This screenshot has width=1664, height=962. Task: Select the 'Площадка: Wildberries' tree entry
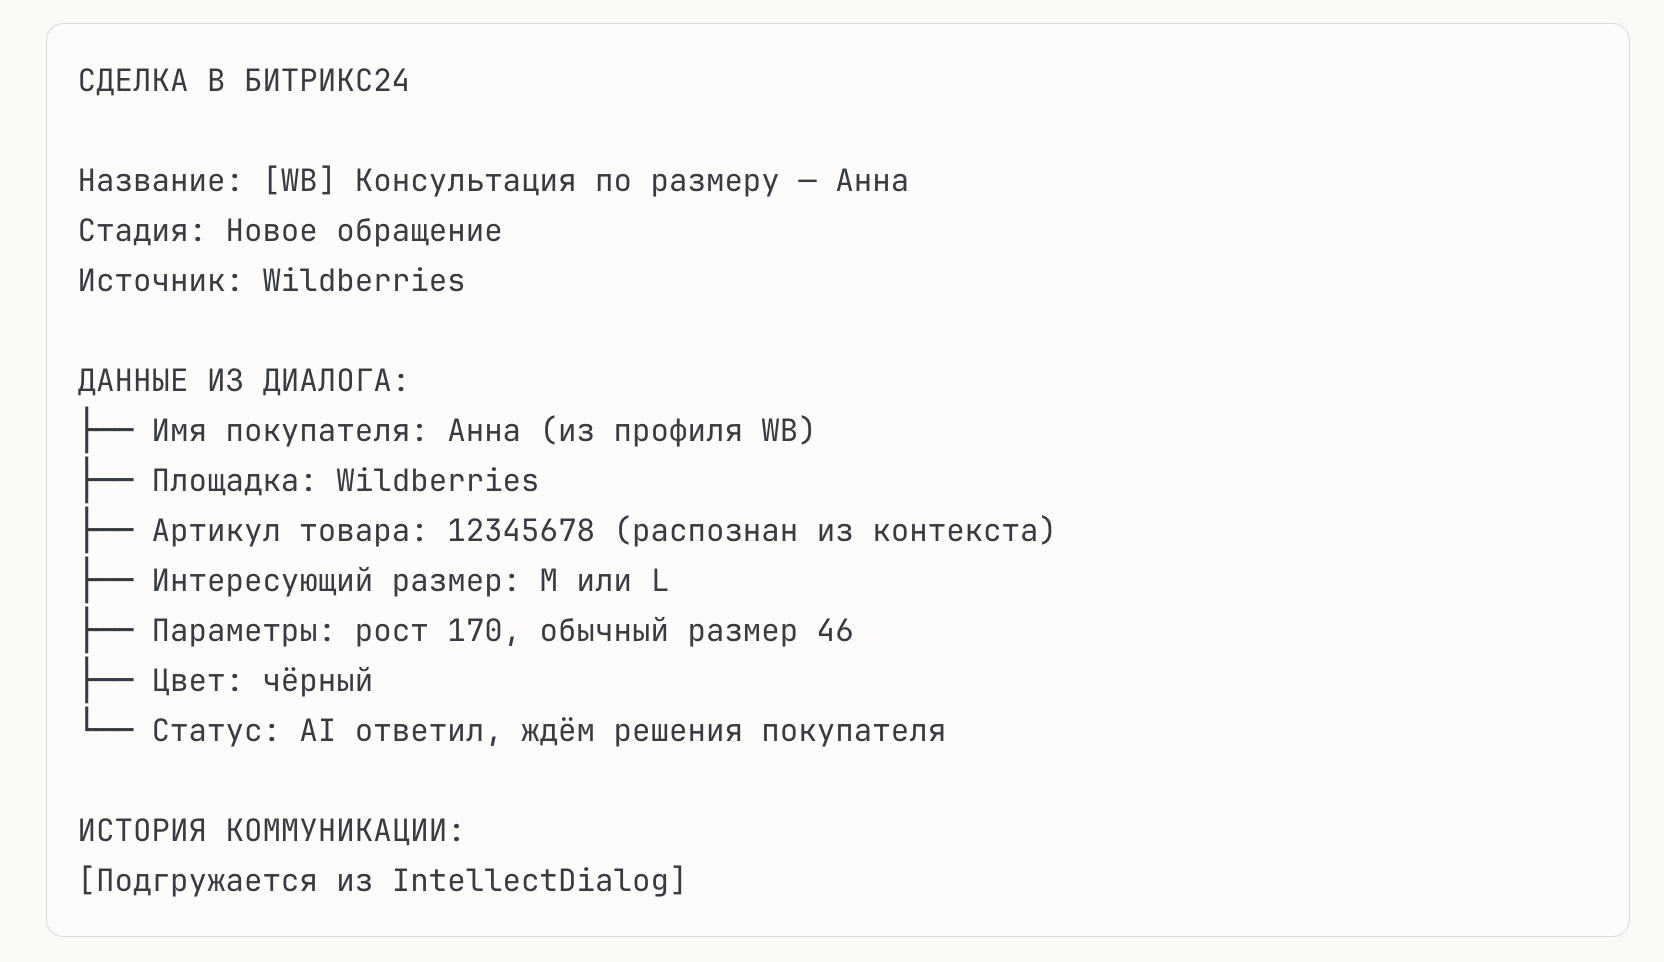tap(345, 481)
